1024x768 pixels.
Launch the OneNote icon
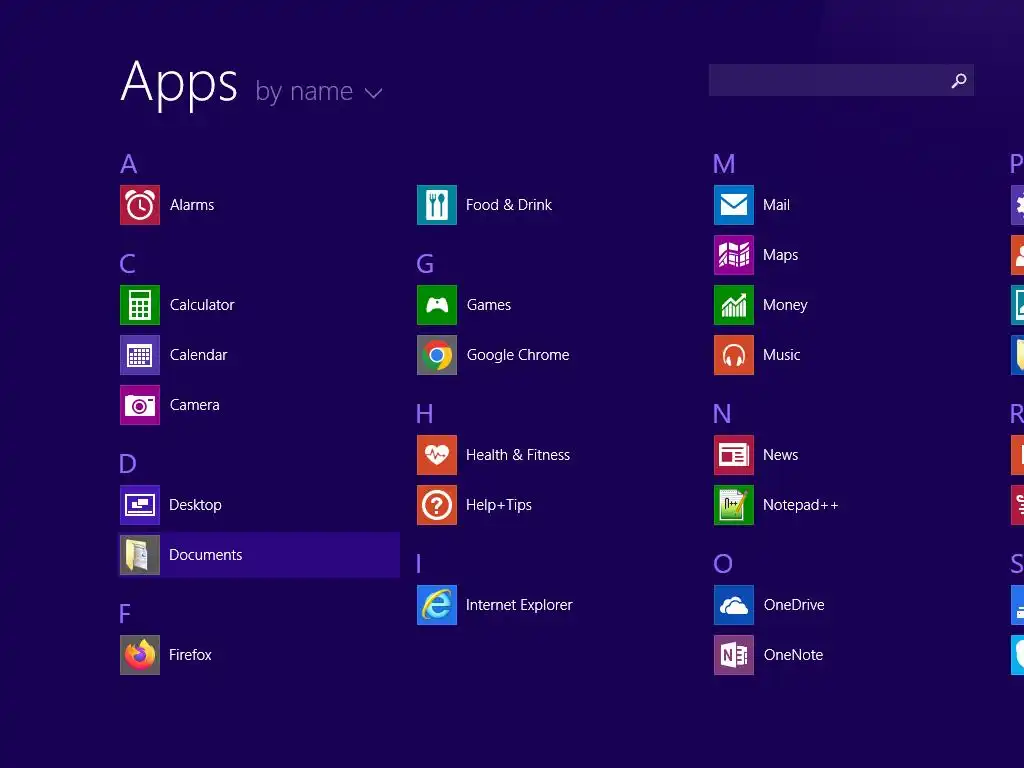tap(734, 655)
